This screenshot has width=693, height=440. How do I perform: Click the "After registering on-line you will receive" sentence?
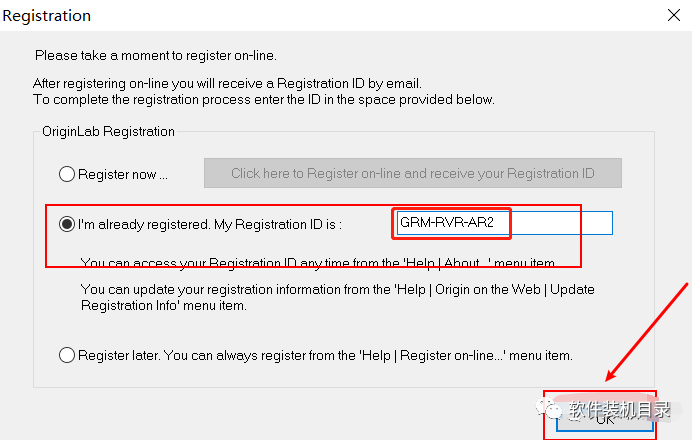point(227,83)
